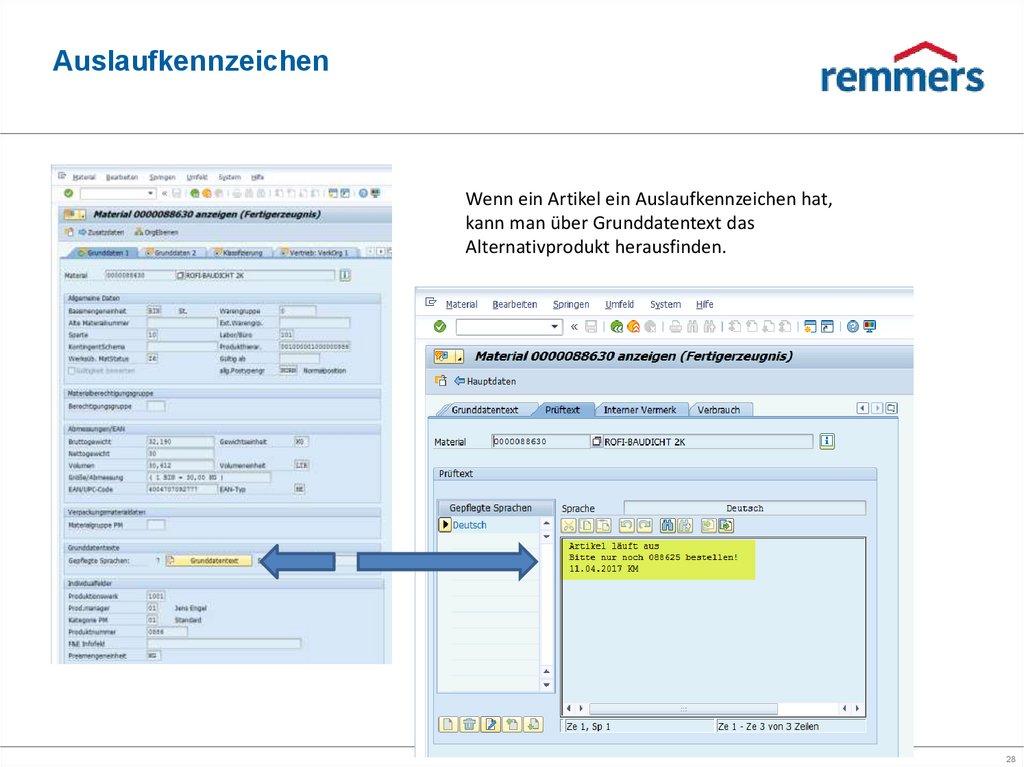Click green Back button in Prüftext window

coord(616,326)
